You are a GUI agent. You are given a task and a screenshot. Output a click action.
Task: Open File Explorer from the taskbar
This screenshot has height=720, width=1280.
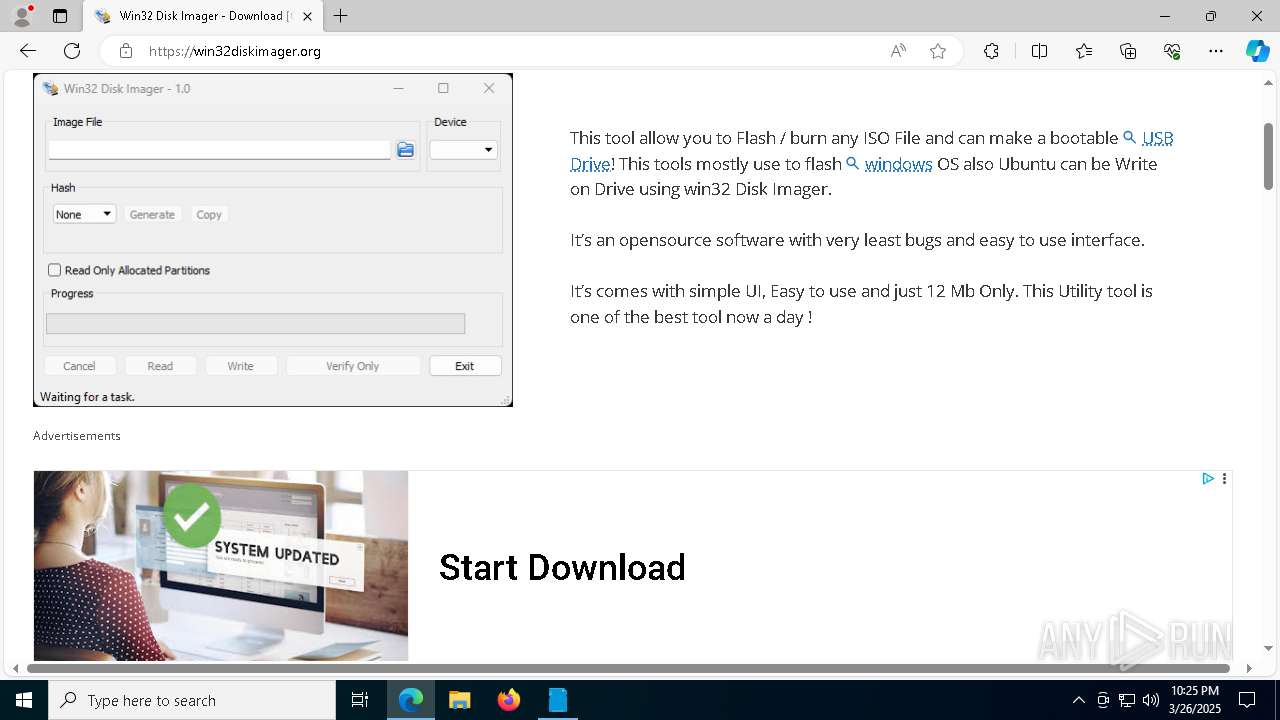(460, 700)
